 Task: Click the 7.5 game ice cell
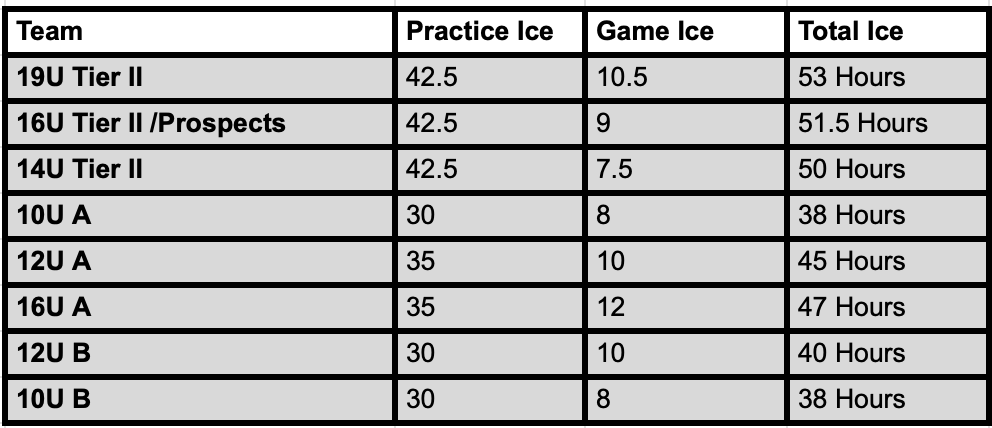coord(686,169)
